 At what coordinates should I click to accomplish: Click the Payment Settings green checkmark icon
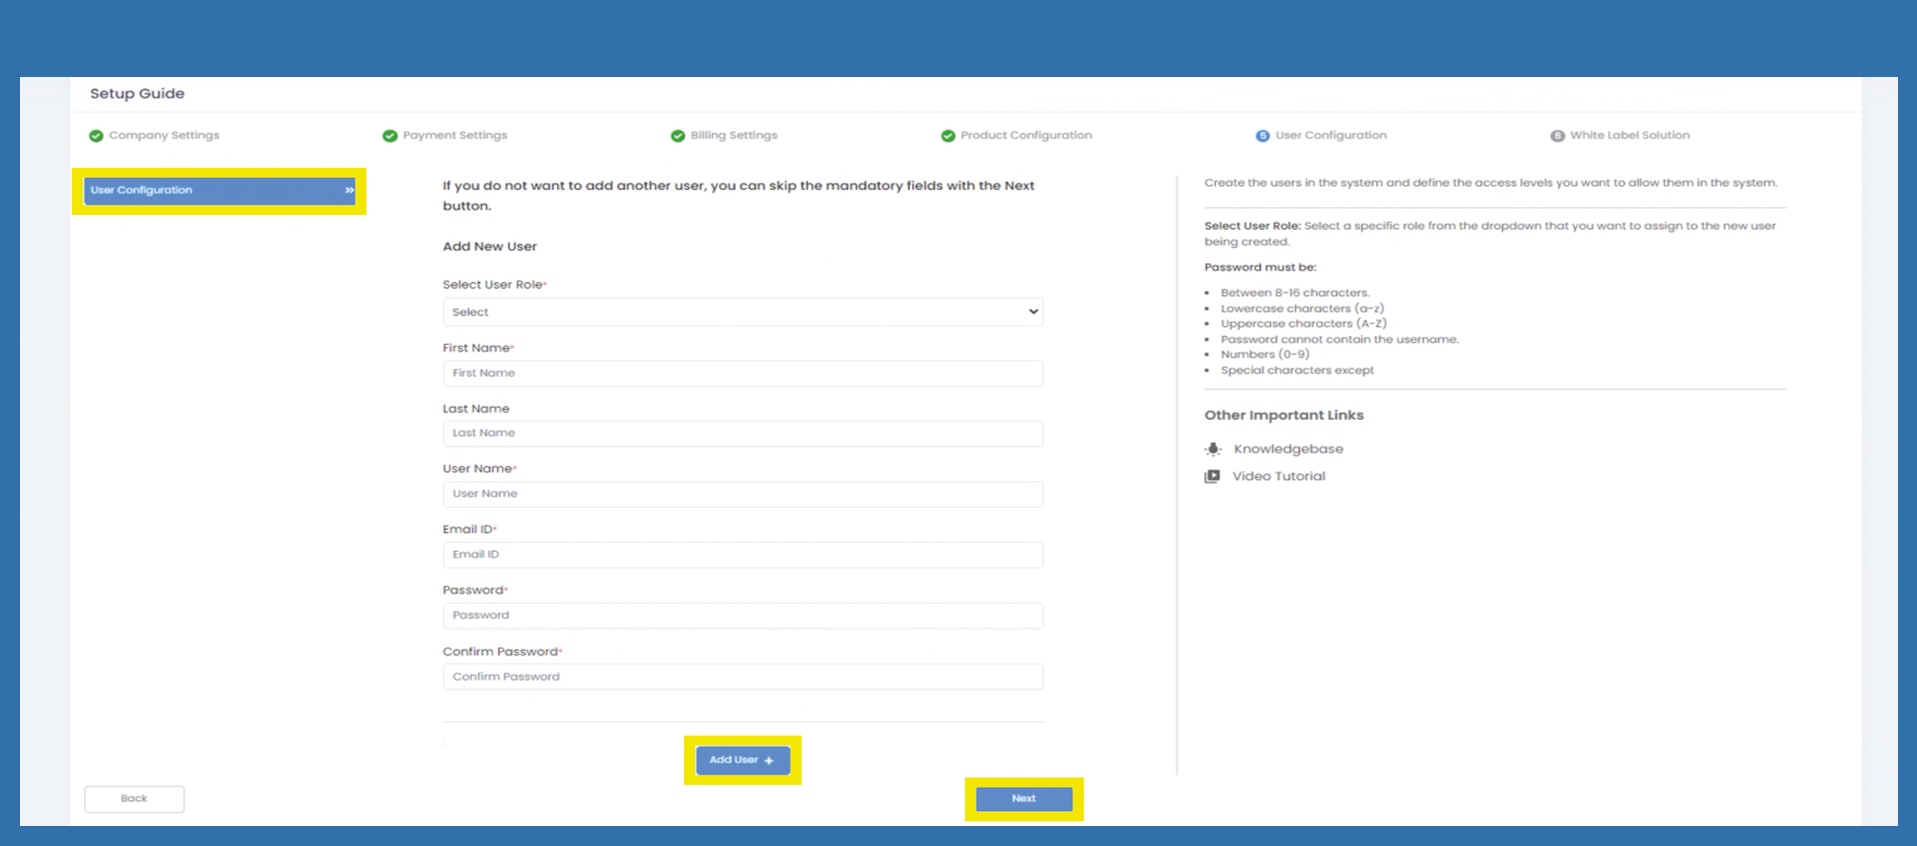[390, 136]
